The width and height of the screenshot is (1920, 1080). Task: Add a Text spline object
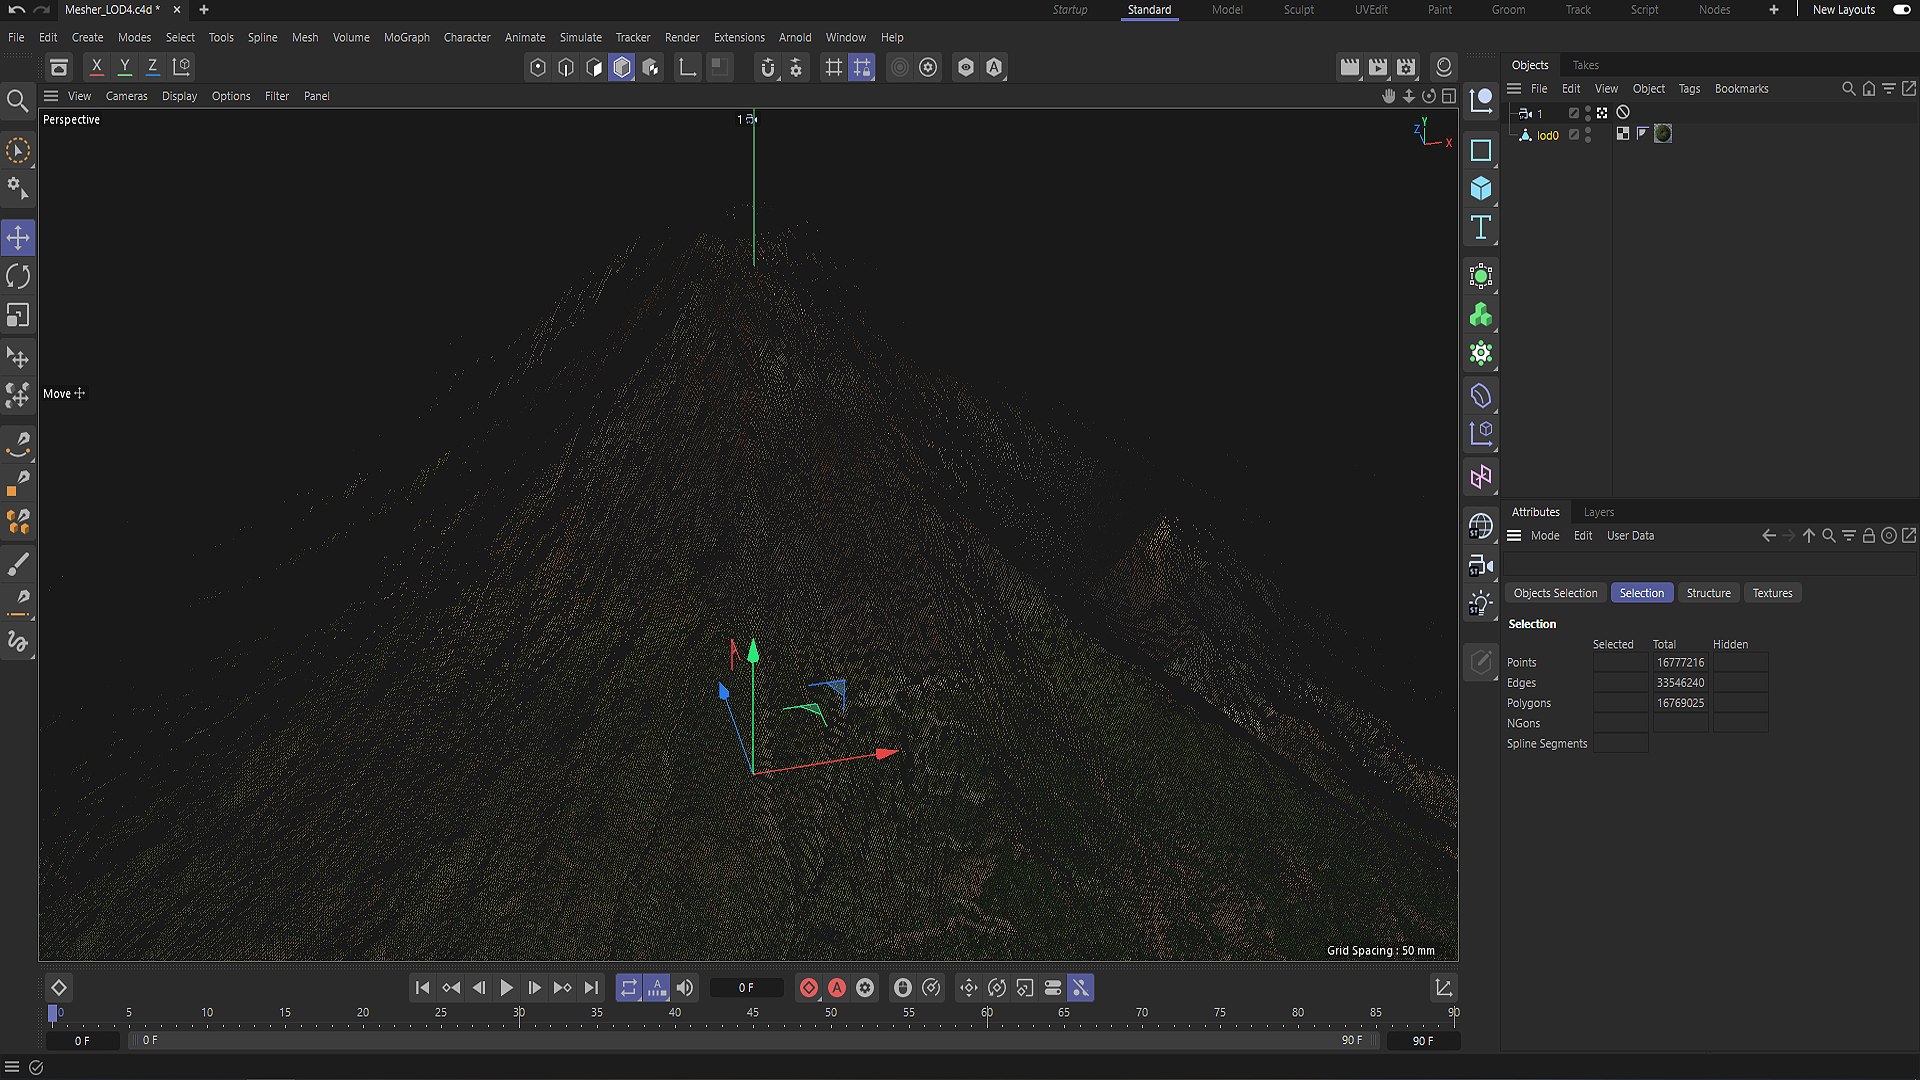[1481, 228]
